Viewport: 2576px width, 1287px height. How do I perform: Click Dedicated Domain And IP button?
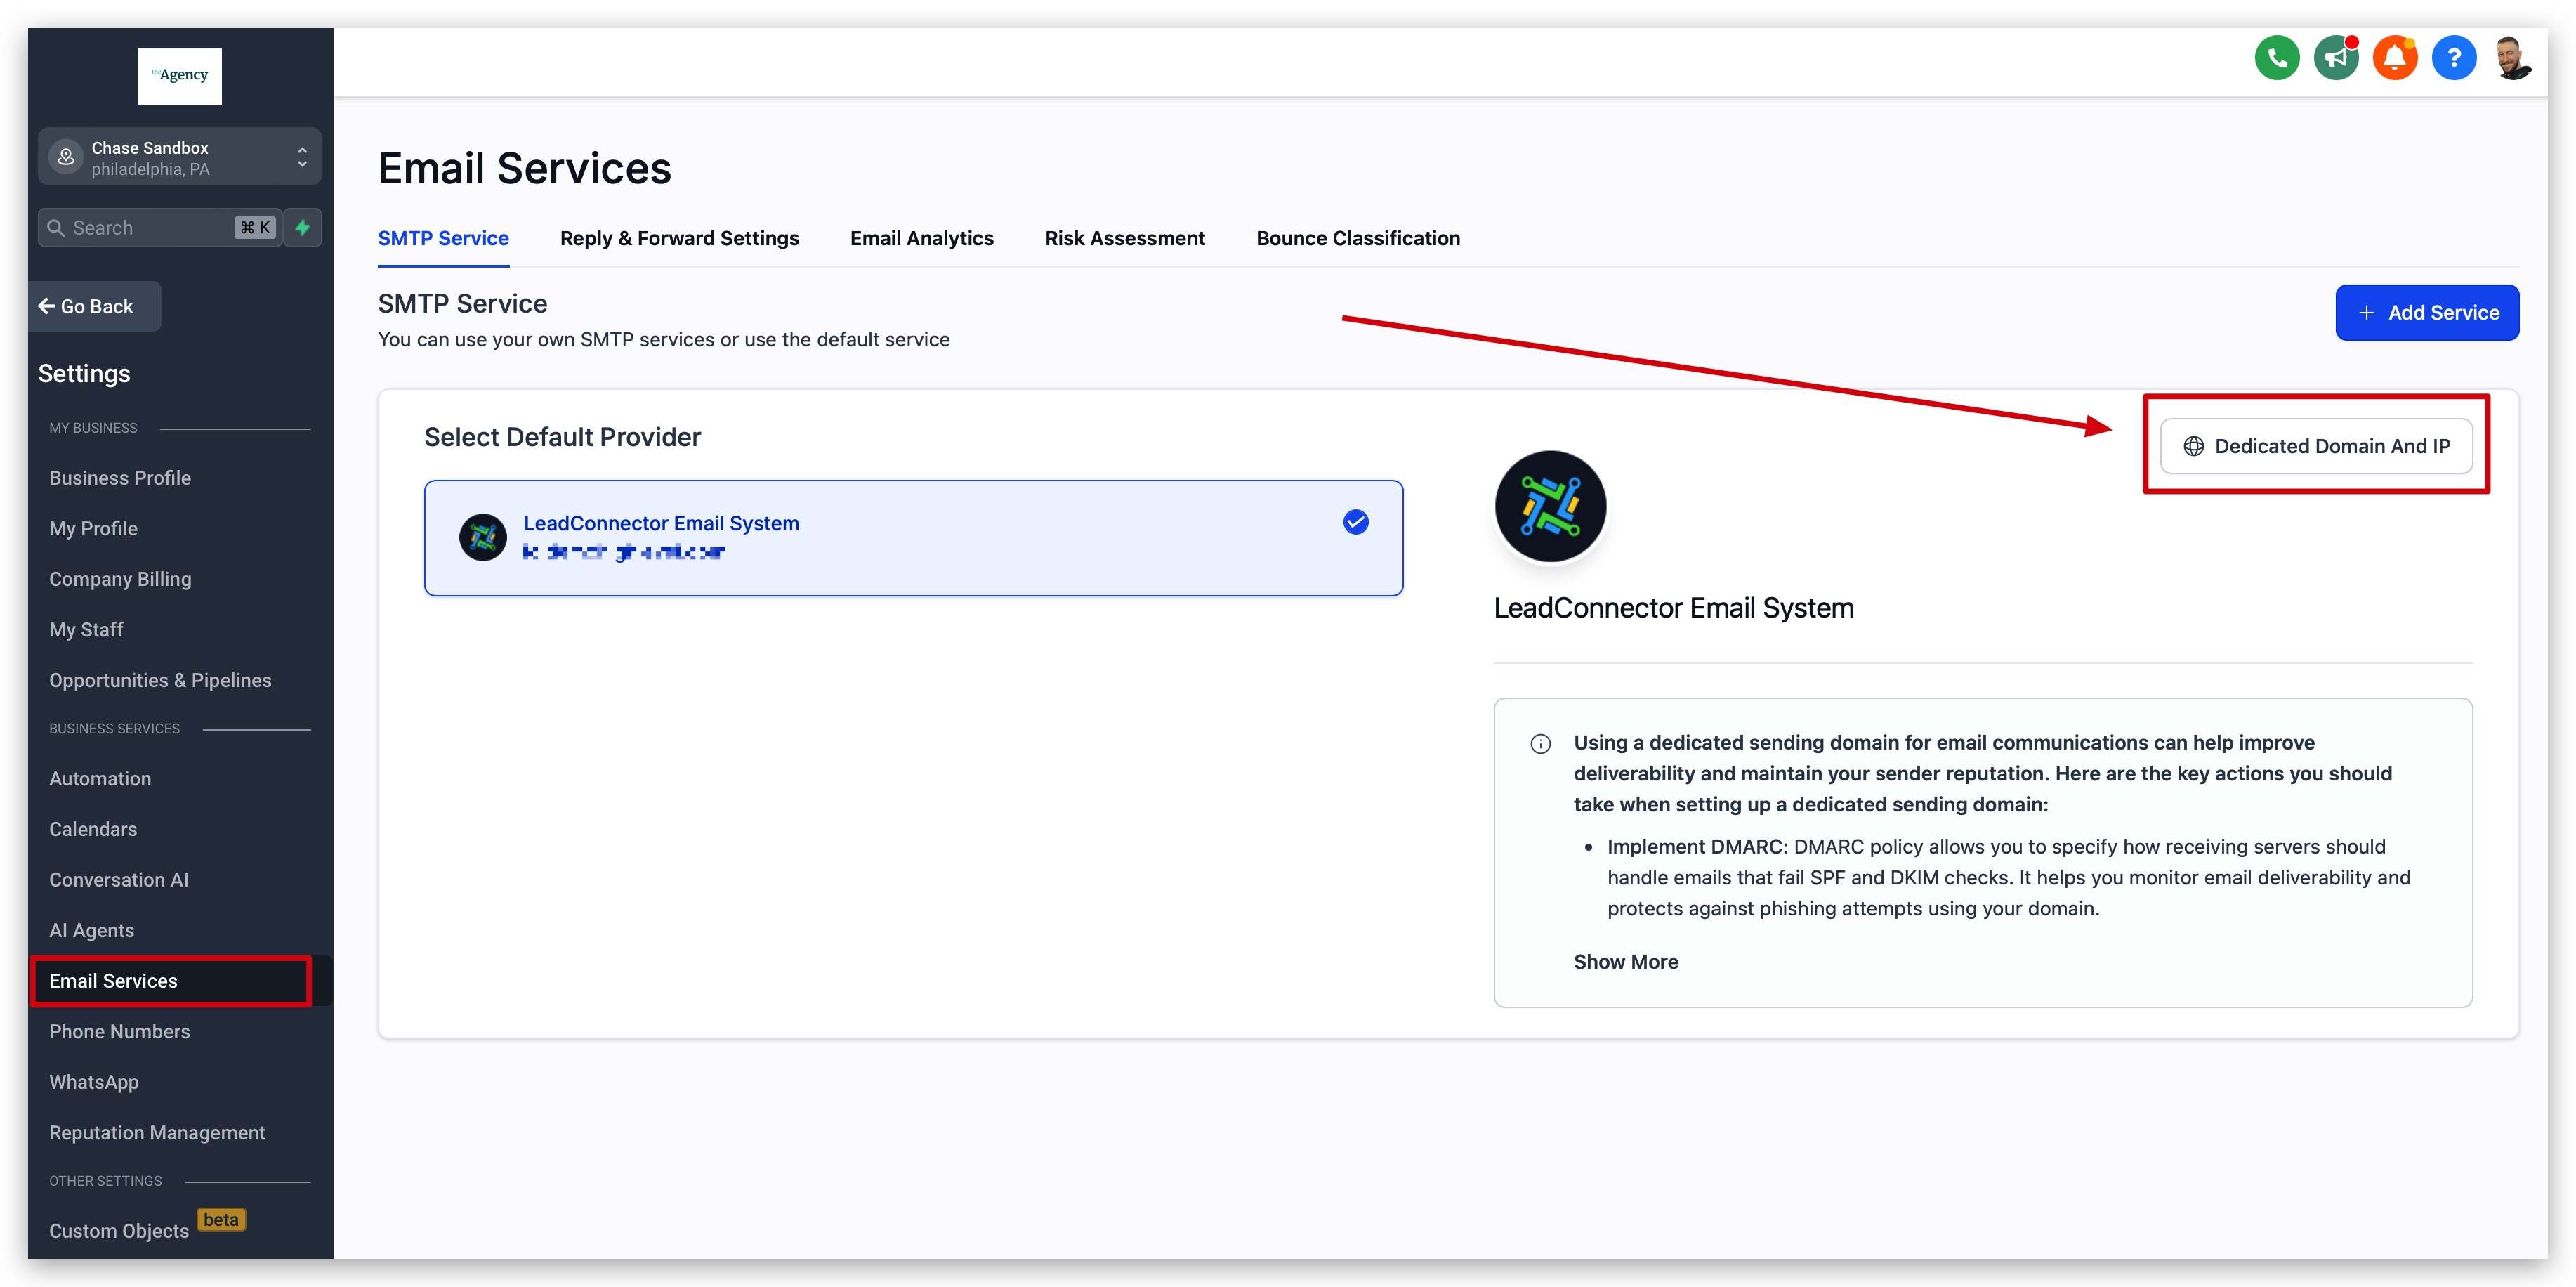coord(2315,446)
